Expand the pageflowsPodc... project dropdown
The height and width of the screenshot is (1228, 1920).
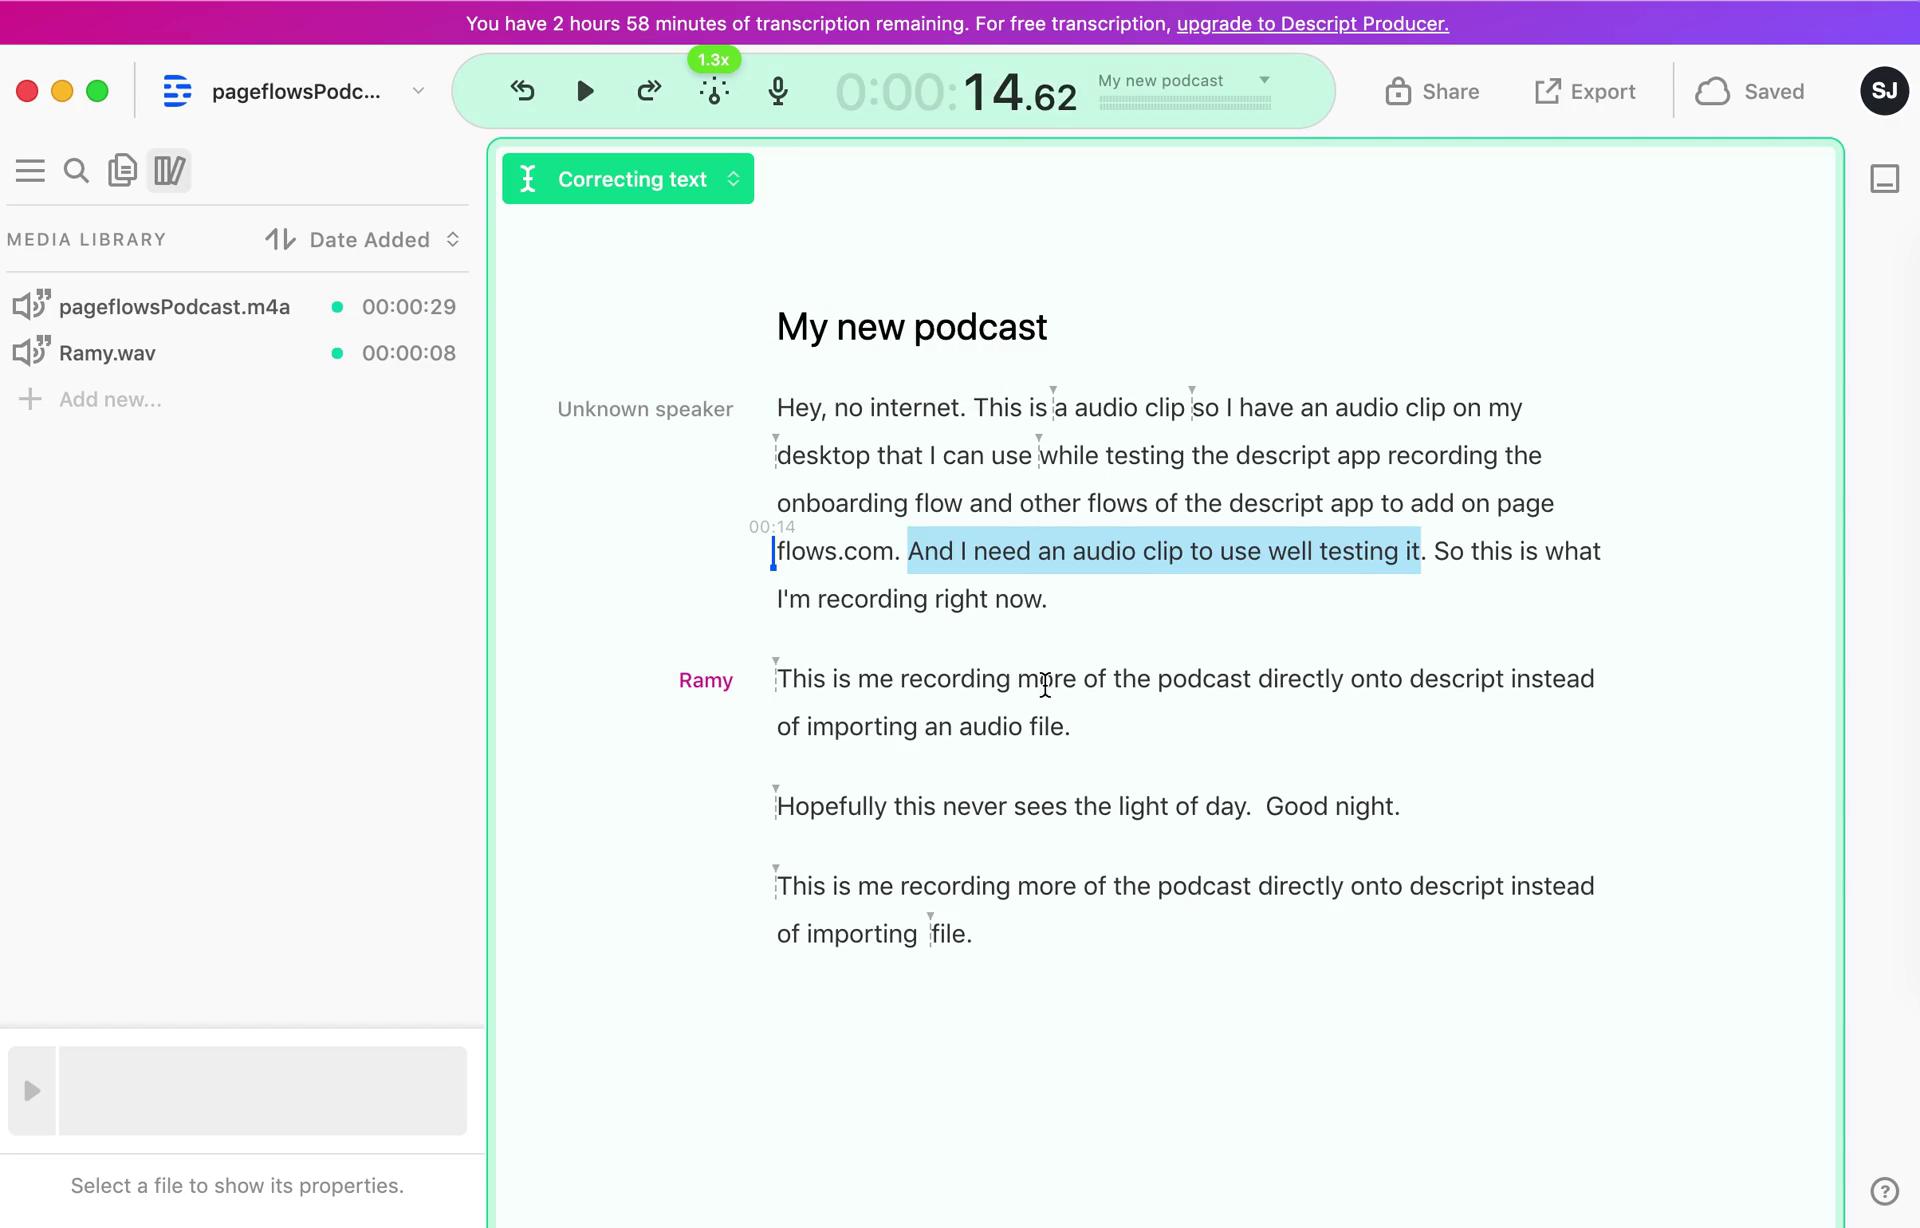418,91
